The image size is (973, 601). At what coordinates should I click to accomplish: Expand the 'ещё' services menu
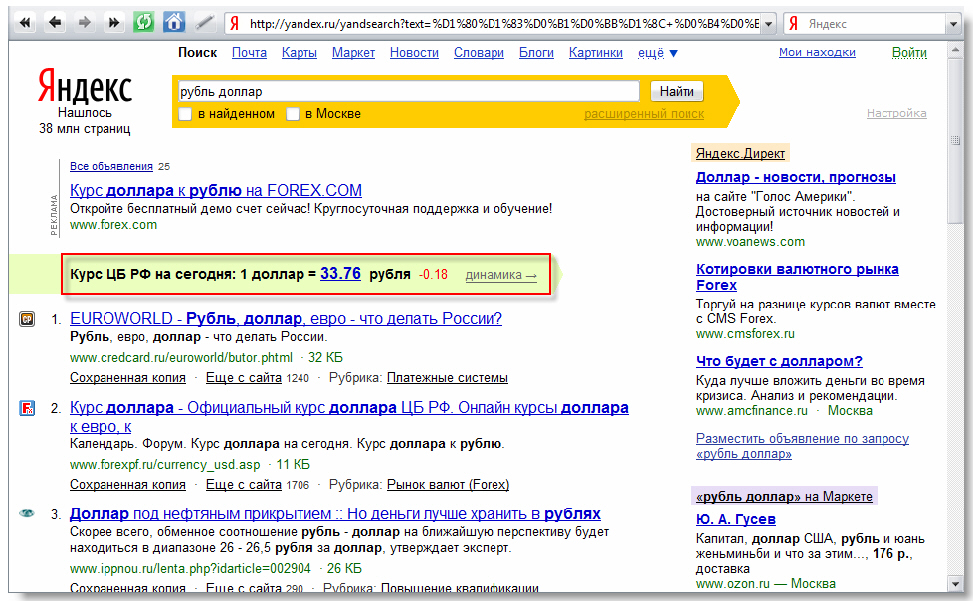(657, 53)
